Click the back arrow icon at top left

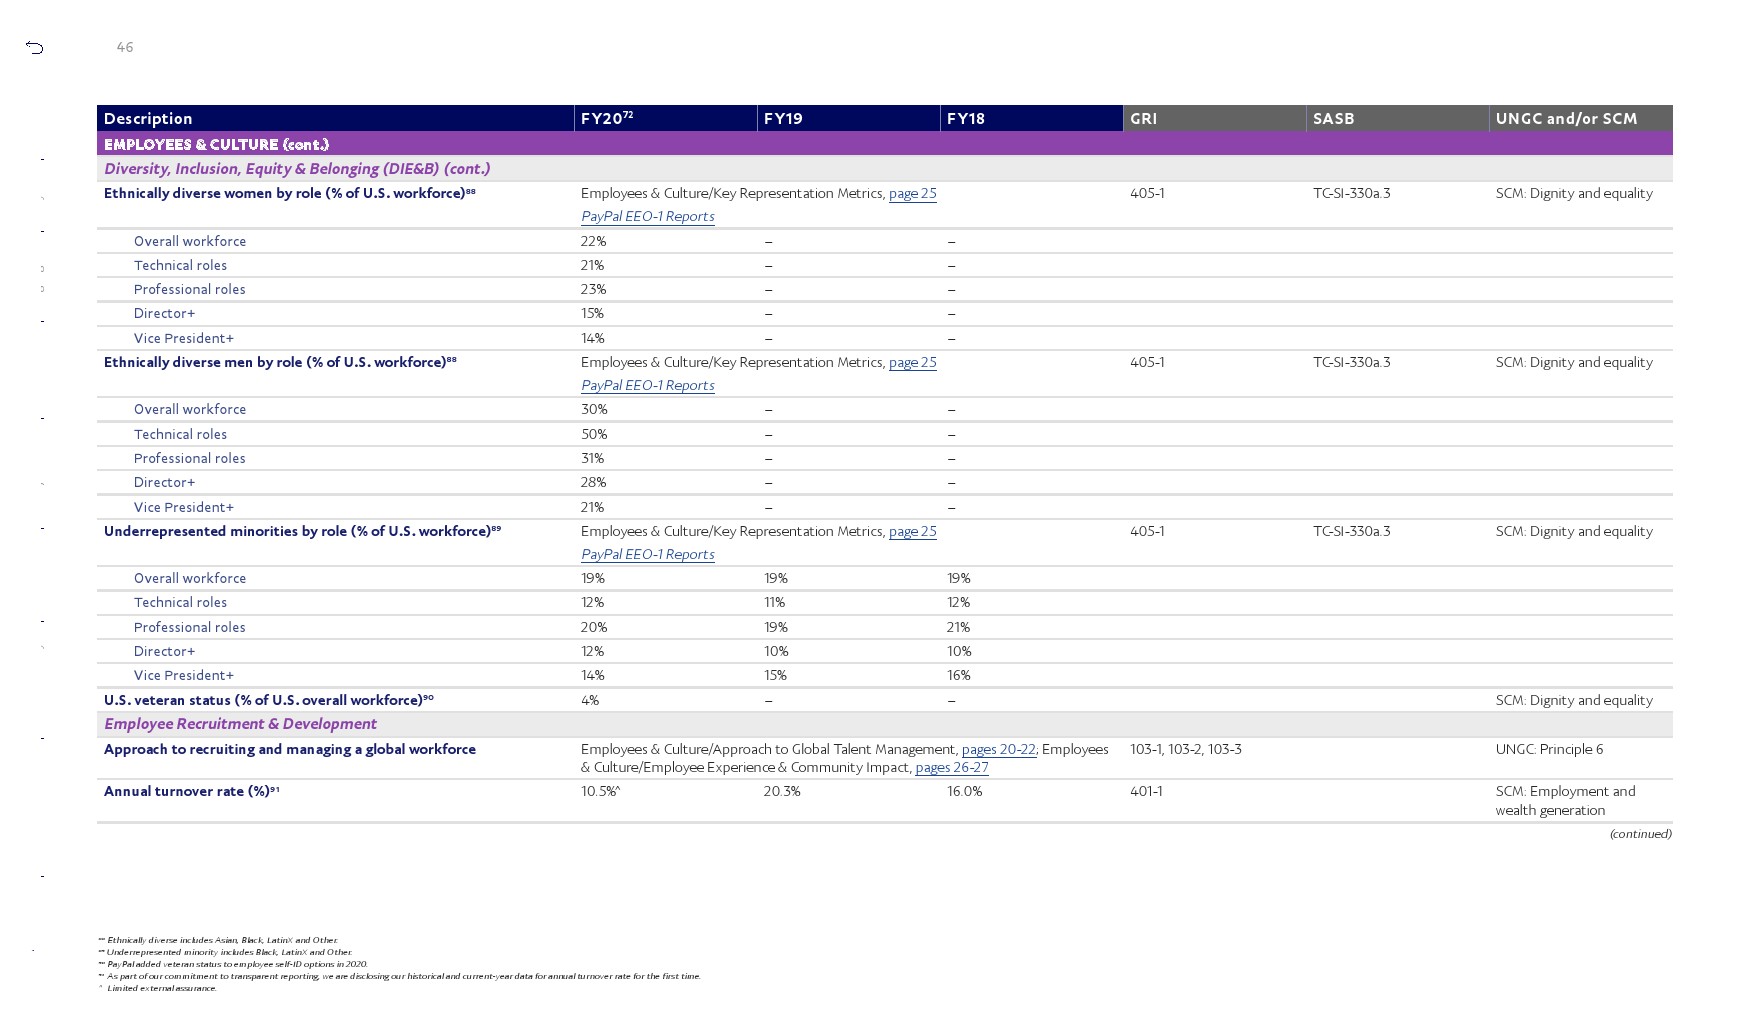[x=35, y=48]
